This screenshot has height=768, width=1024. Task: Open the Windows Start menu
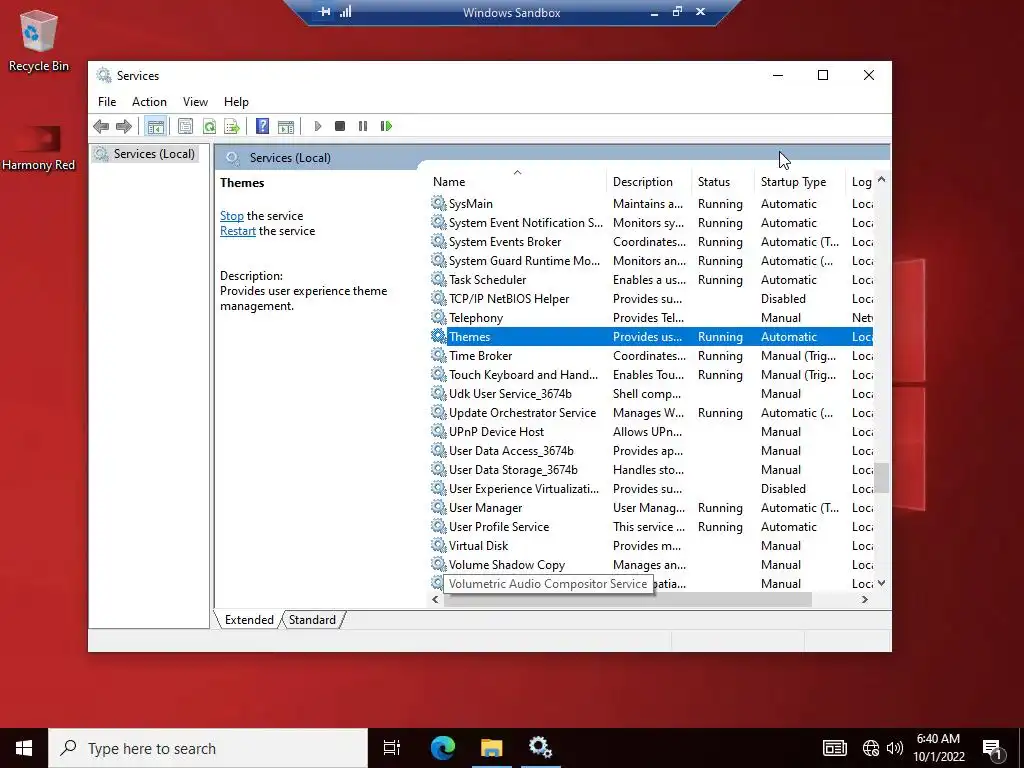tap(24, 748)
